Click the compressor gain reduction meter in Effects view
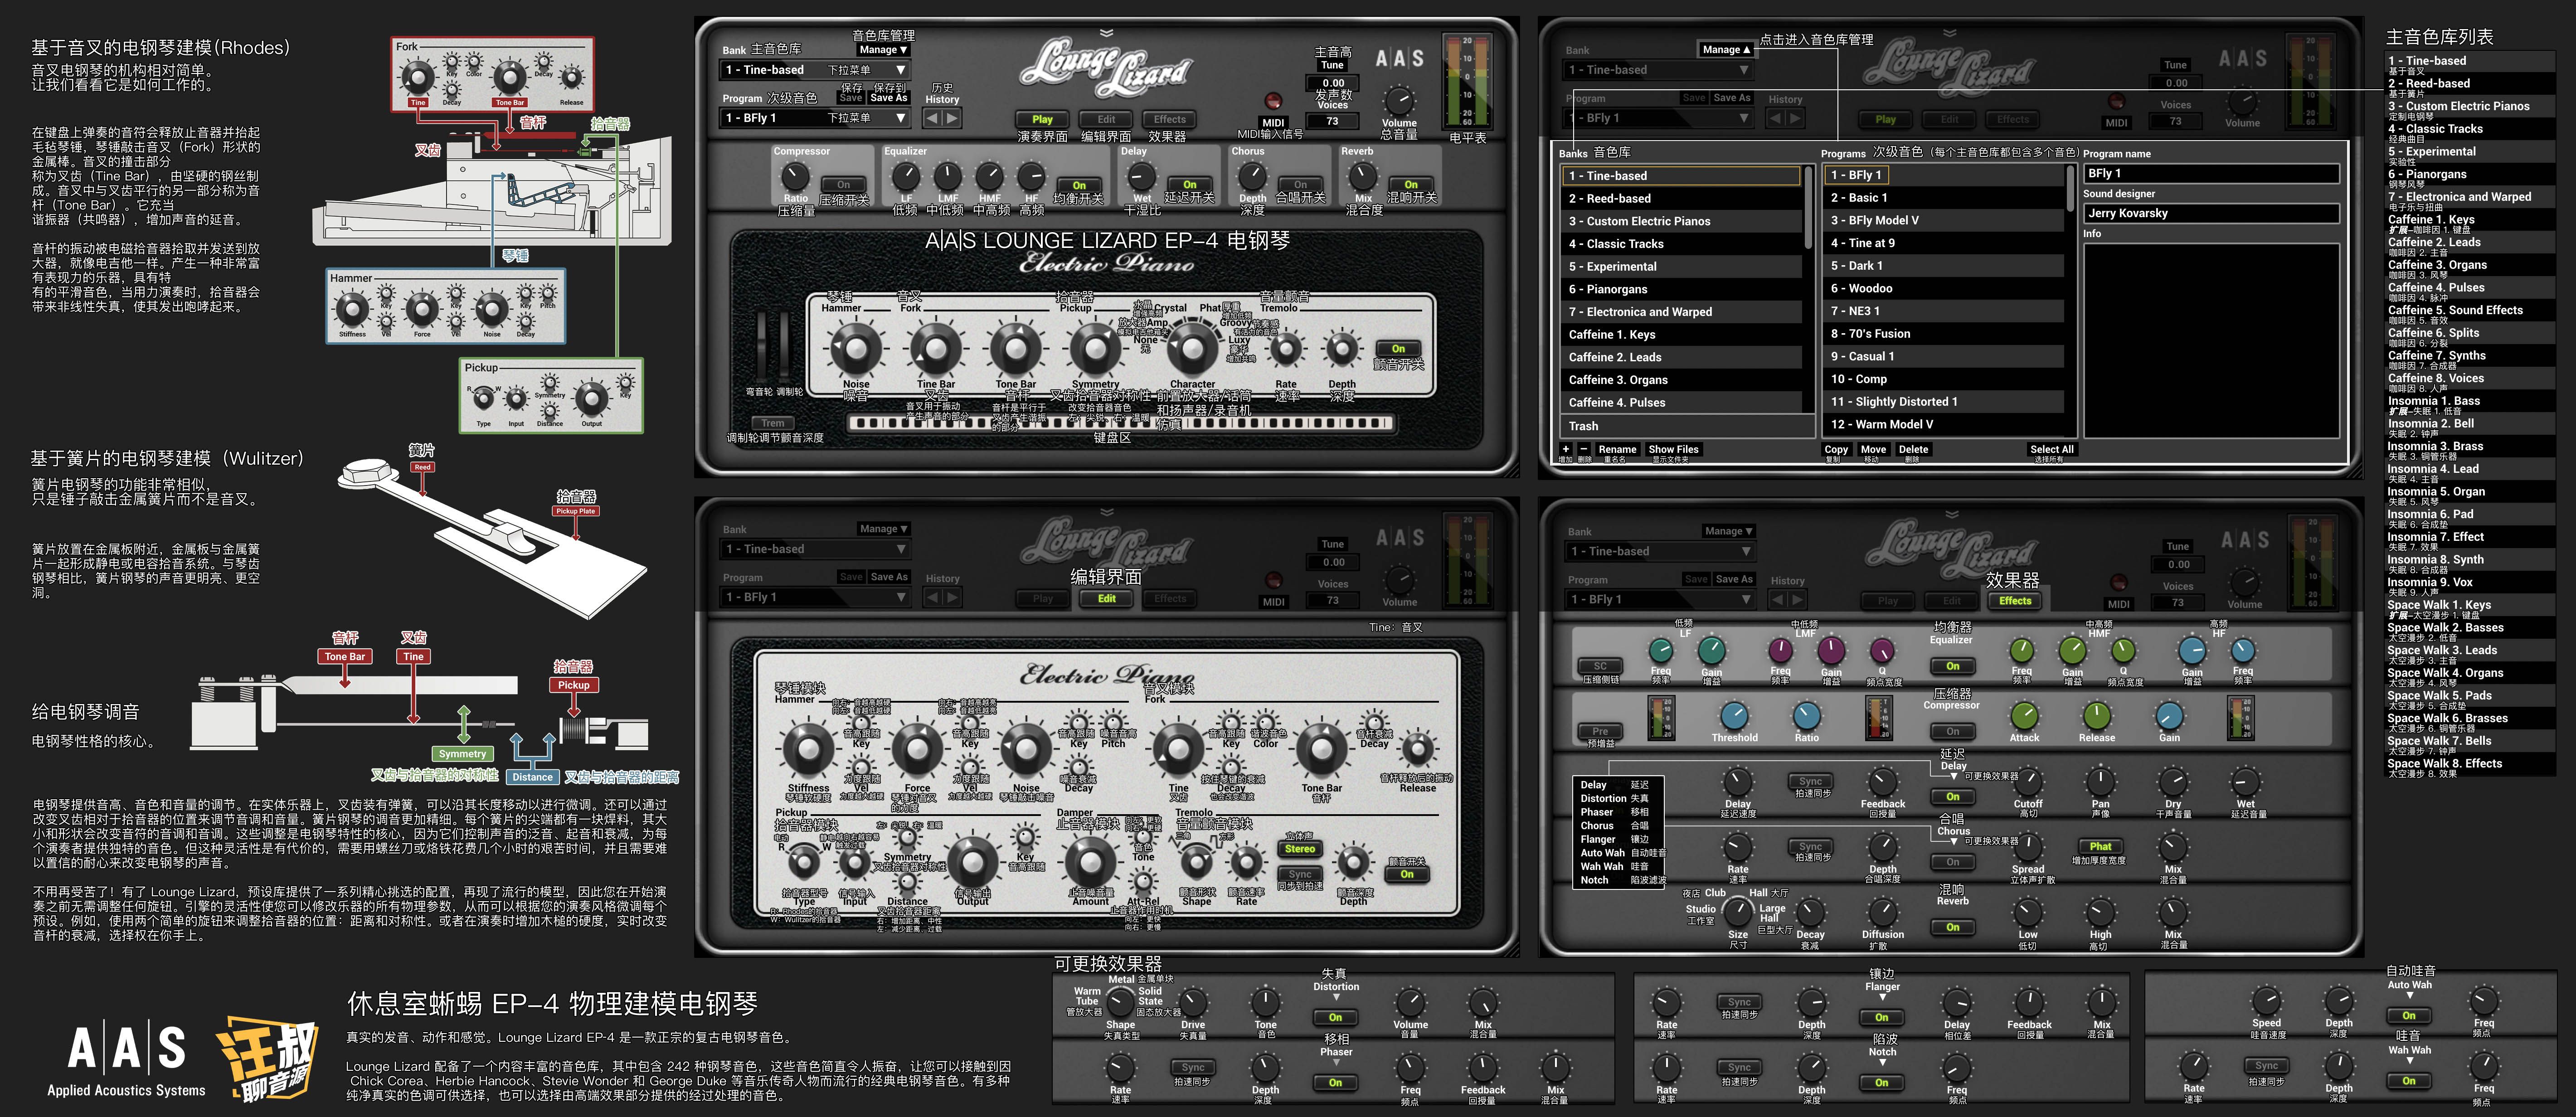This screenshot has width=2576, height=1117. 1879,718
